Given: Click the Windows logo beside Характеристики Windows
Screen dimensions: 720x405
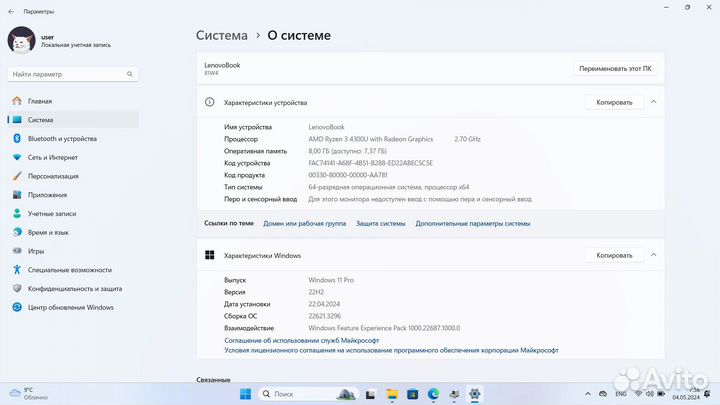Looking at the screenshot, I should [x=209, y=255].
